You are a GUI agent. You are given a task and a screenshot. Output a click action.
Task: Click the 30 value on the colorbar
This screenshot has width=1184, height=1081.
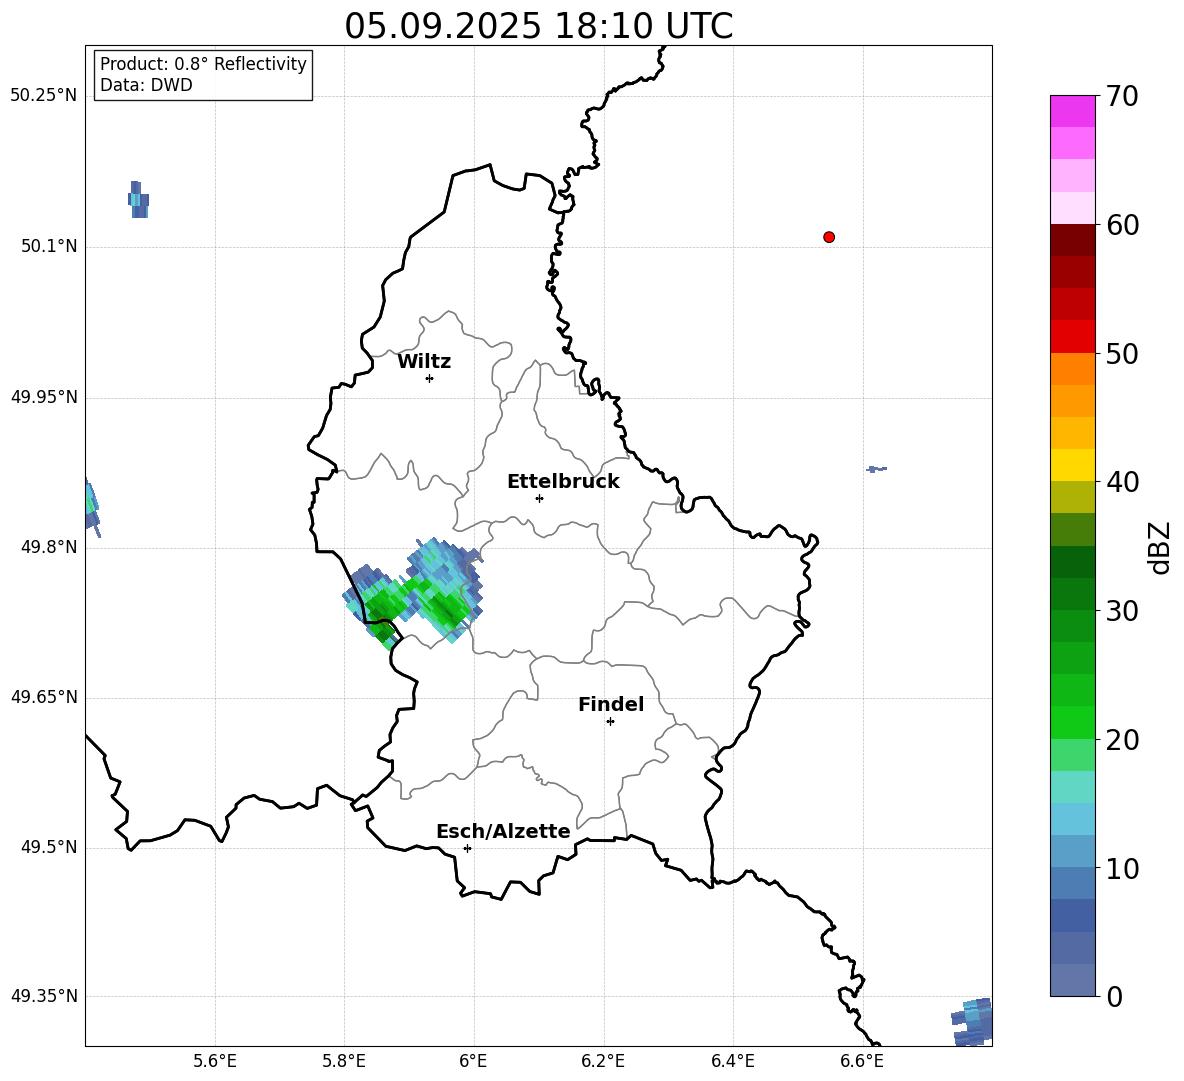coord(1122,611)
